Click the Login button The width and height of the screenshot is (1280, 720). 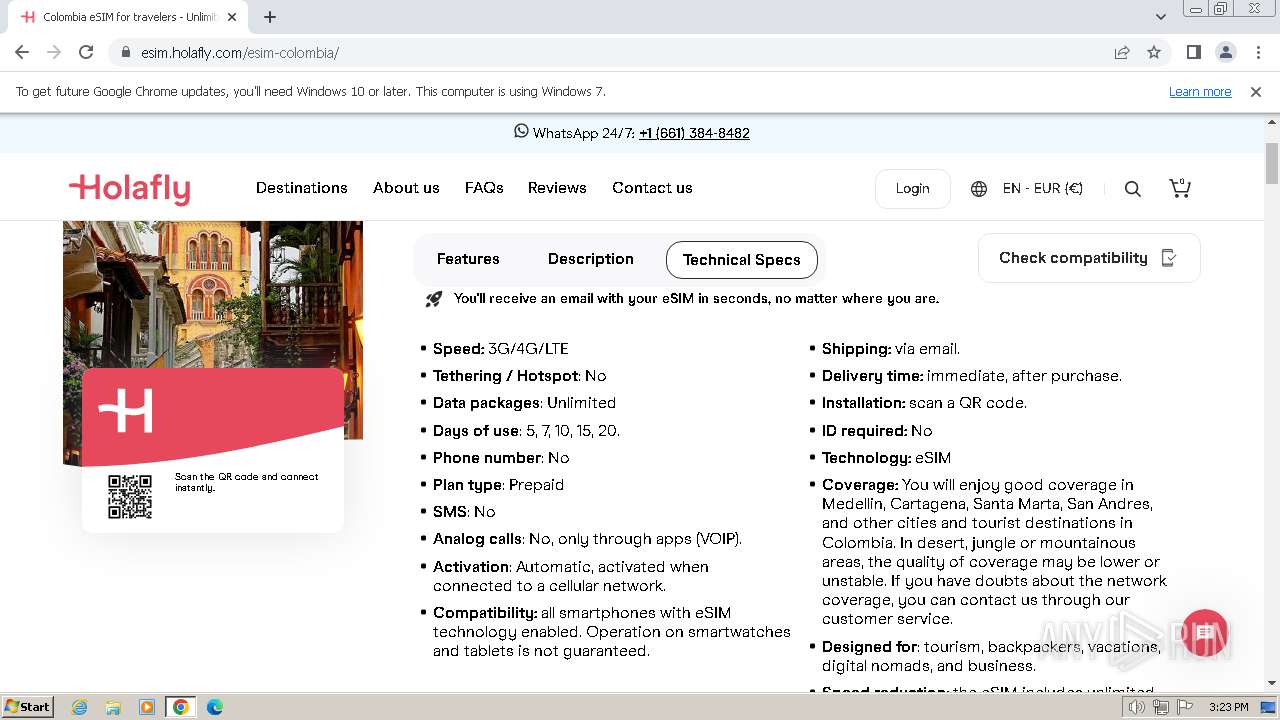pos(912,188)
